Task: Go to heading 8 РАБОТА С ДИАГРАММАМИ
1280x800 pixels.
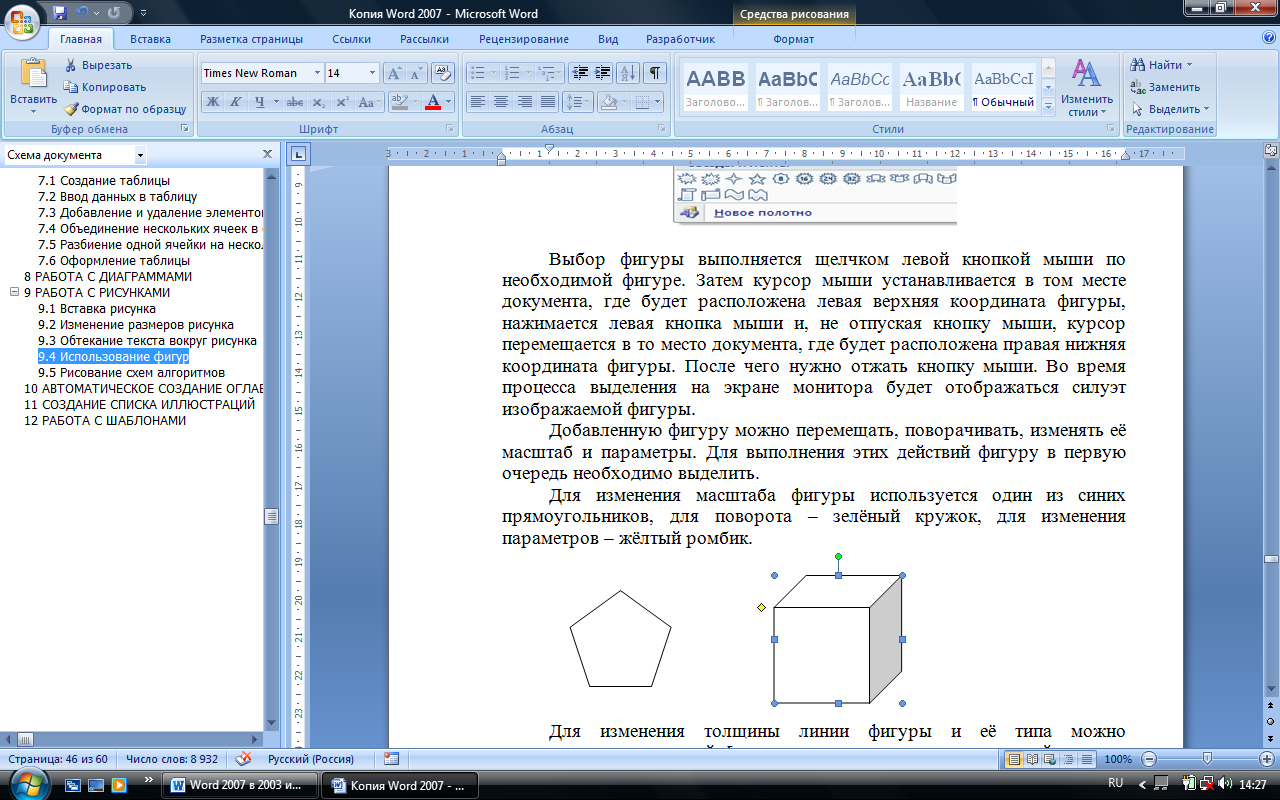Action: [x=108, y=277]
